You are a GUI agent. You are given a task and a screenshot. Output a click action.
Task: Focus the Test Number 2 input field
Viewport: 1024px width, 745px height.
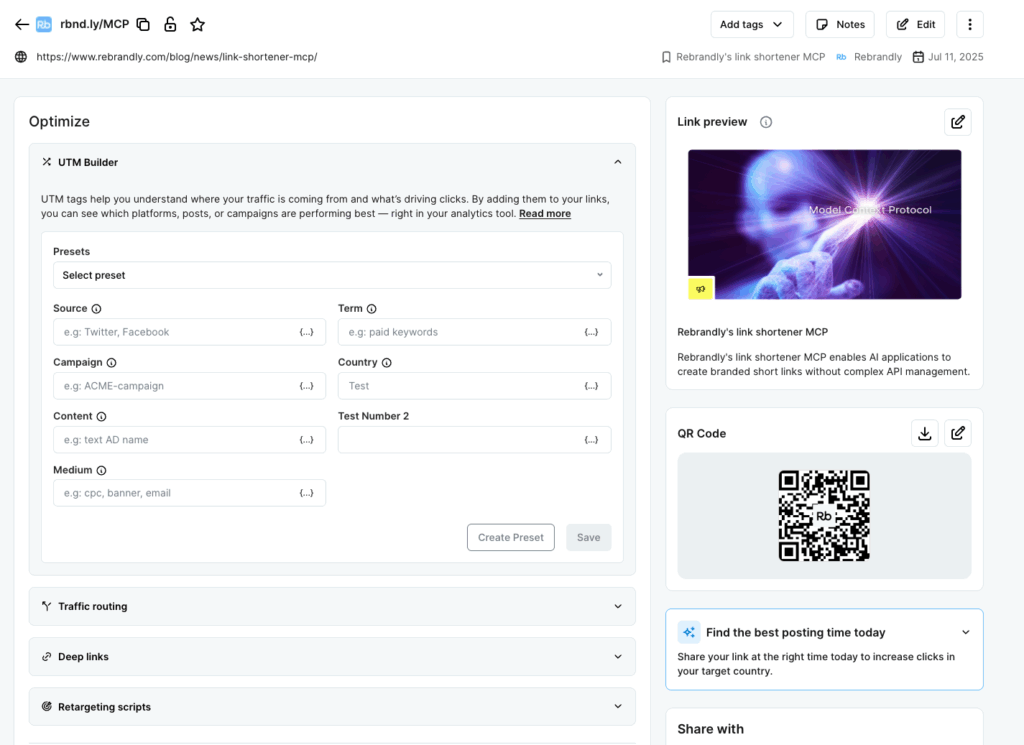[x=474, y=440]
